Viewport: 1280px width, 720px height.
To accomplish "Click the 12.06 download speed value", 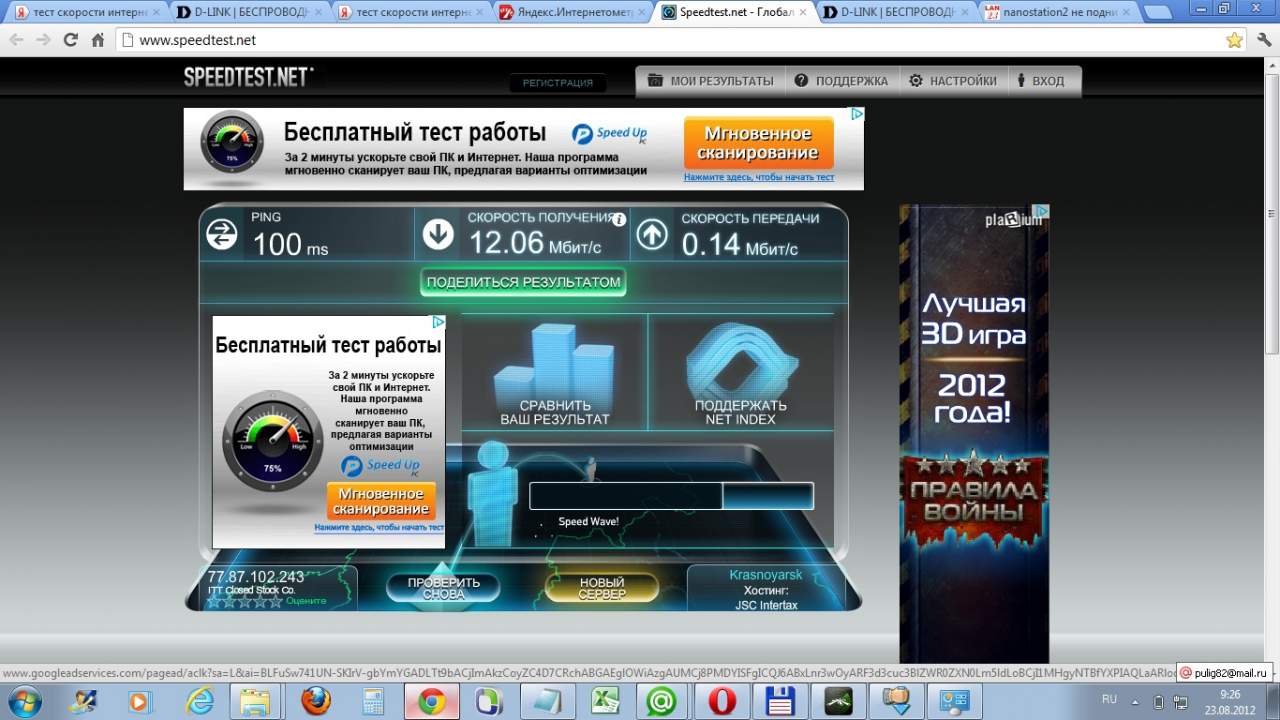I will [x=506, y=242].
